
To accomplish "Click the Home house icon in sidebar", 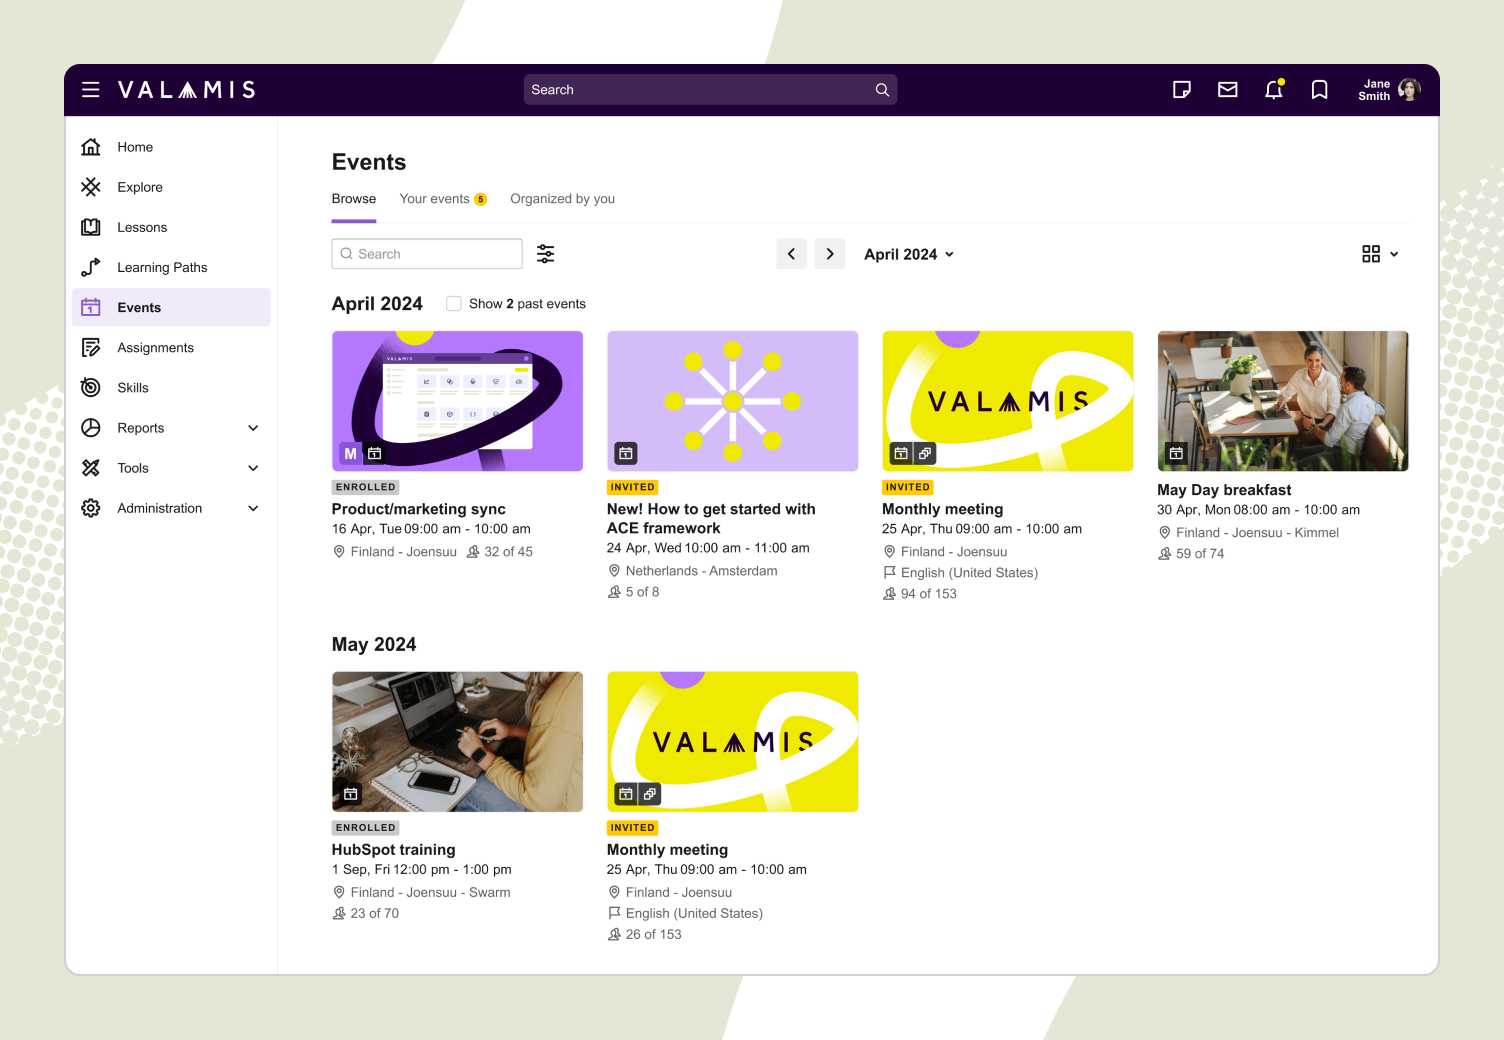I will 91,147.
